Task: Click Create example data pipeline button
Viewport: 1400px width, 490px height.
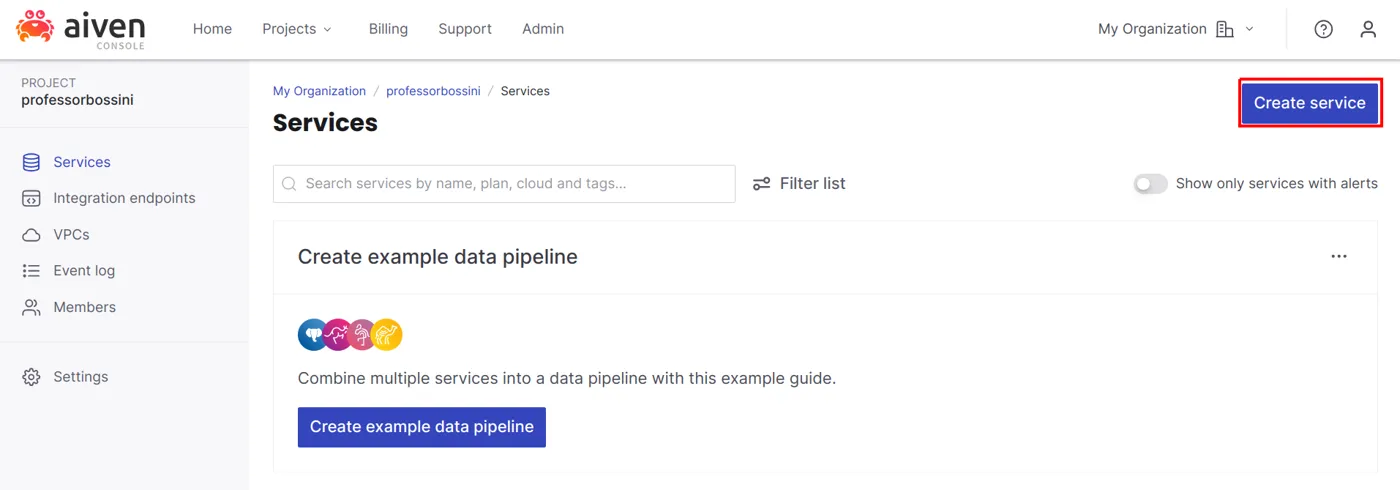Action: (422, 427)
